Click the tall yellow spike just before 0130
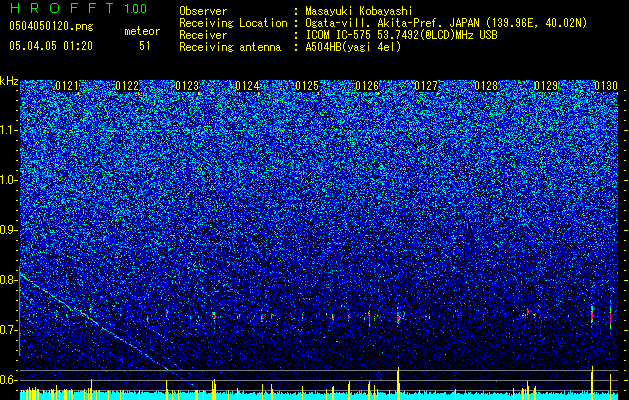This screenshot has width=629, height=400. (592, 383)
